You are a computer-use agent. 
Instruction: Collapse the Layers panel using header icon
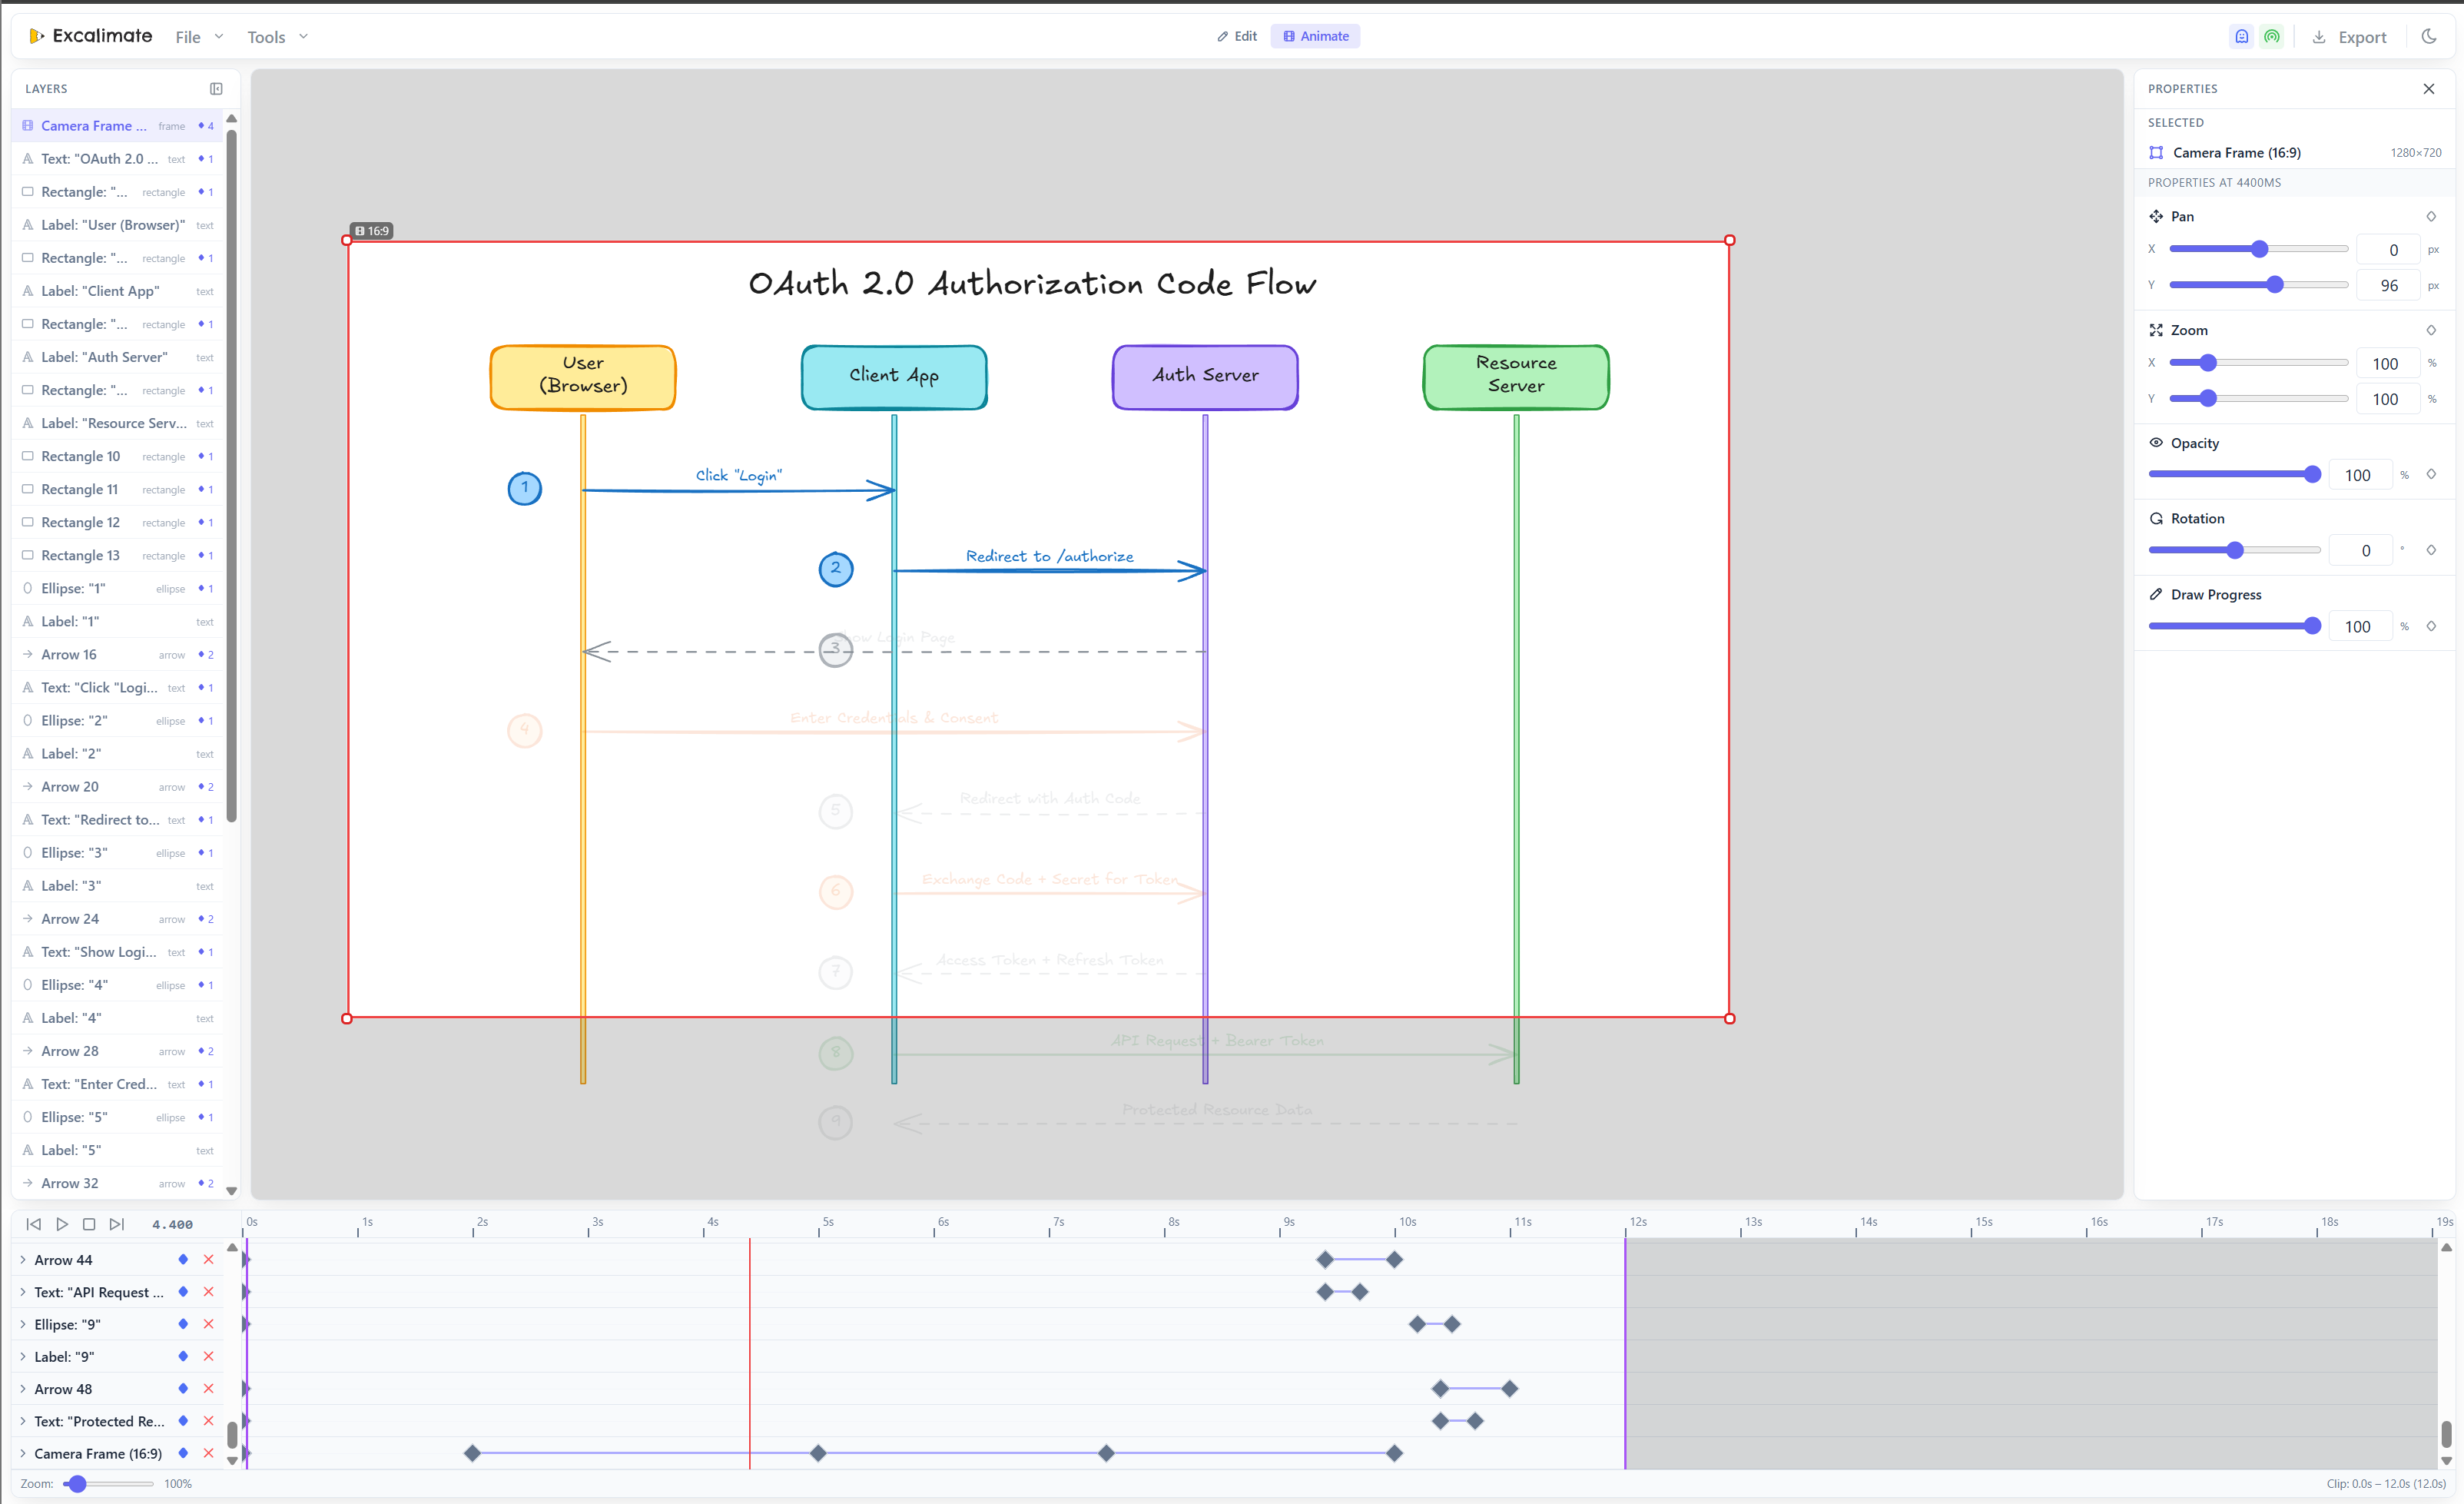coord(216,89)
